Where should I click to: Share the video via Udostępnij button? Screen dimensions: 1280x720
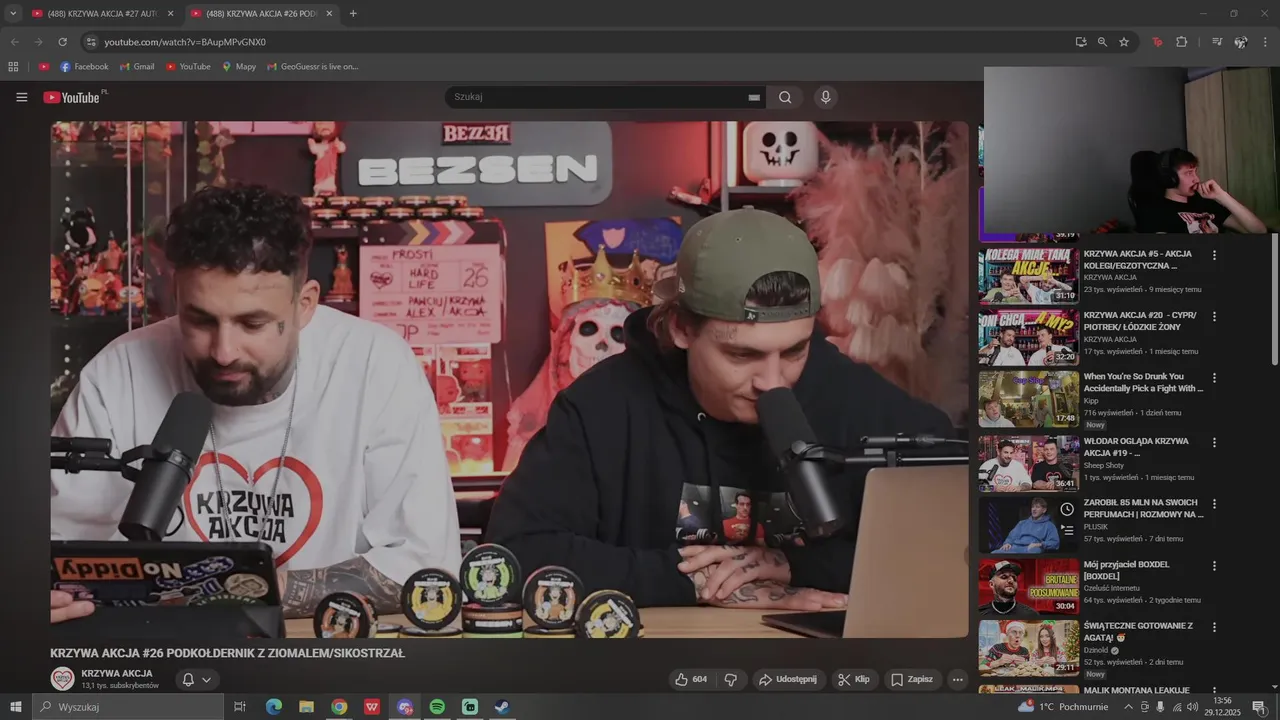point(788,679)
